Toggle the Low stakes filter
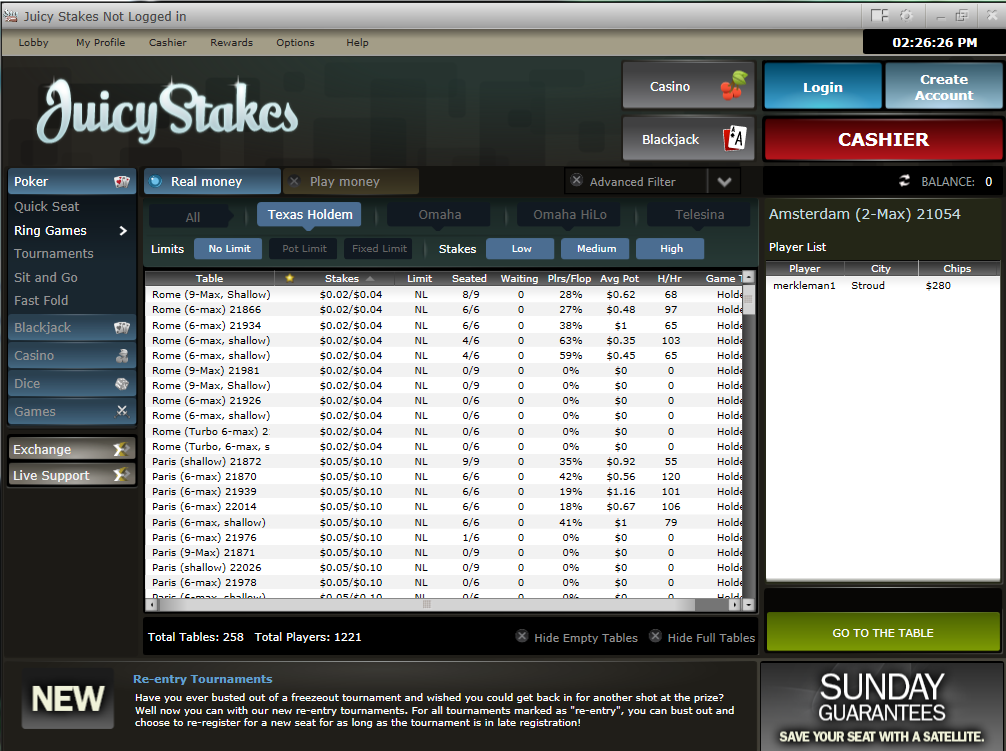Screen dimensions: 1006x751 (520, 248)
